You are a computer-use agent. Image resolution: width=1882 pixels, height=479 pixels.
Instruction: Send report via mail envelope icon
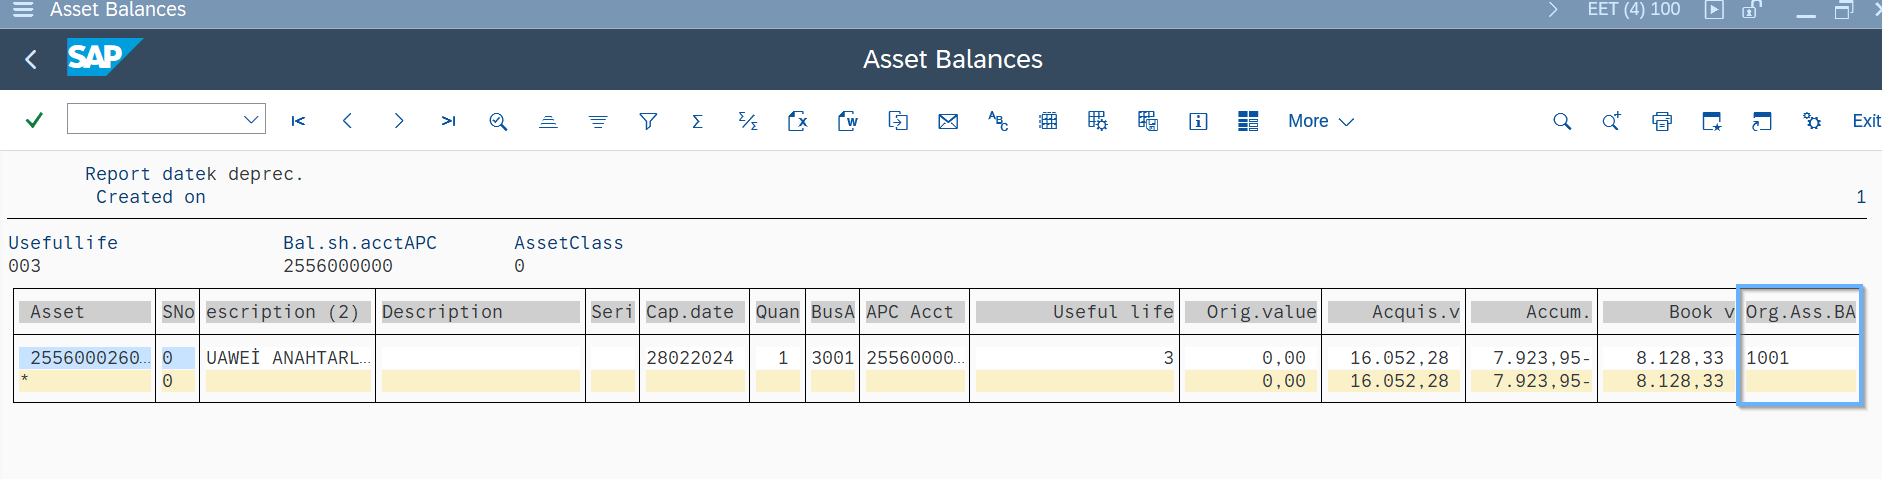point(948,121)
